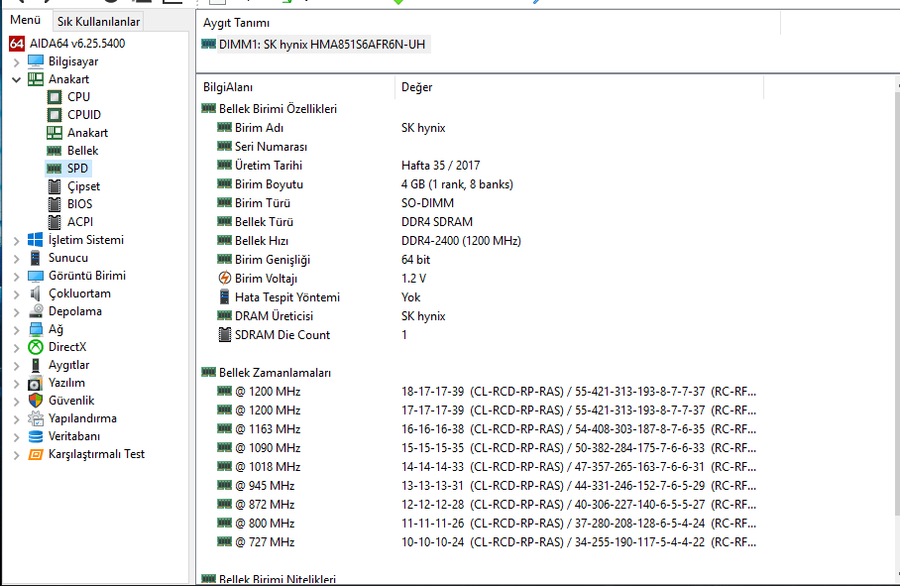900x586 pixels.
Task: Click the SDRAM Die Count chip icon
Action: (225, 335)
